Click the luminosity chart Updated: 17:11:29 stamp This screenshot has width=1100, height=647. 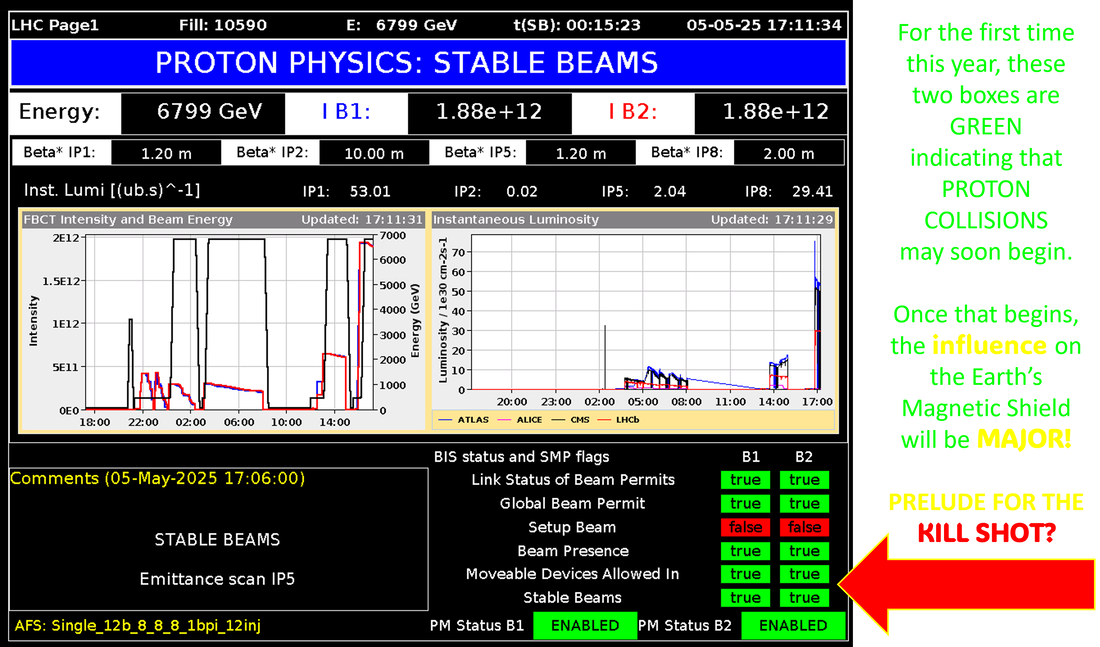click(x=772, y=220)
